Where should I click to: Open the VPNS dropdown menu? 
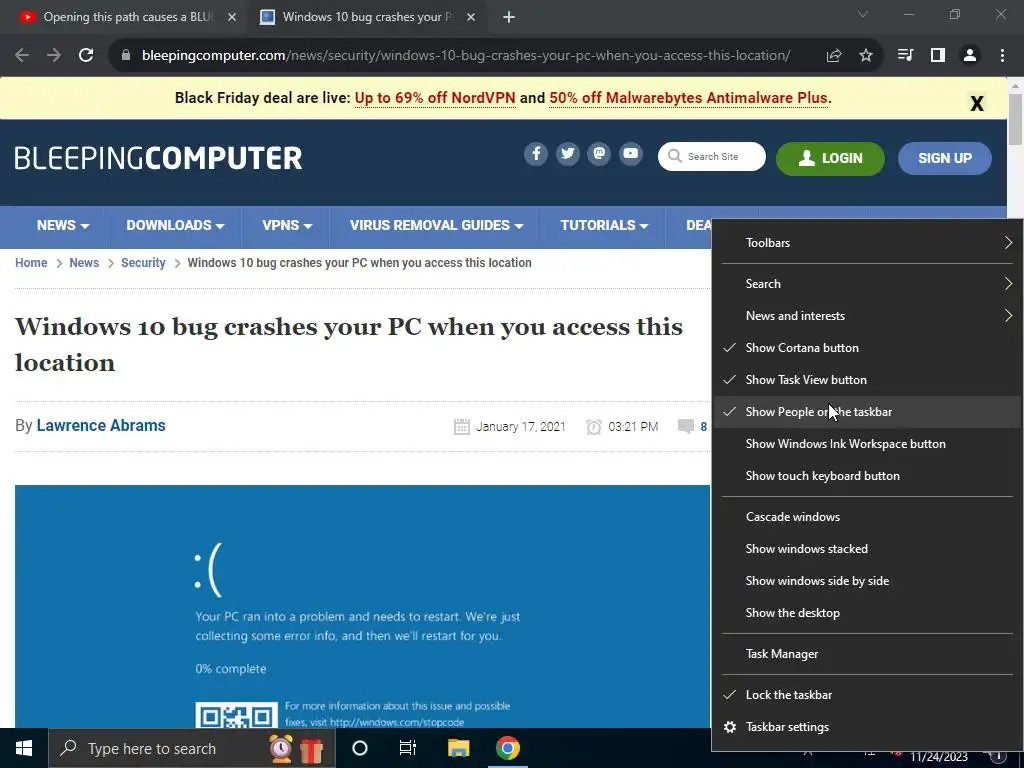(287, 225)
